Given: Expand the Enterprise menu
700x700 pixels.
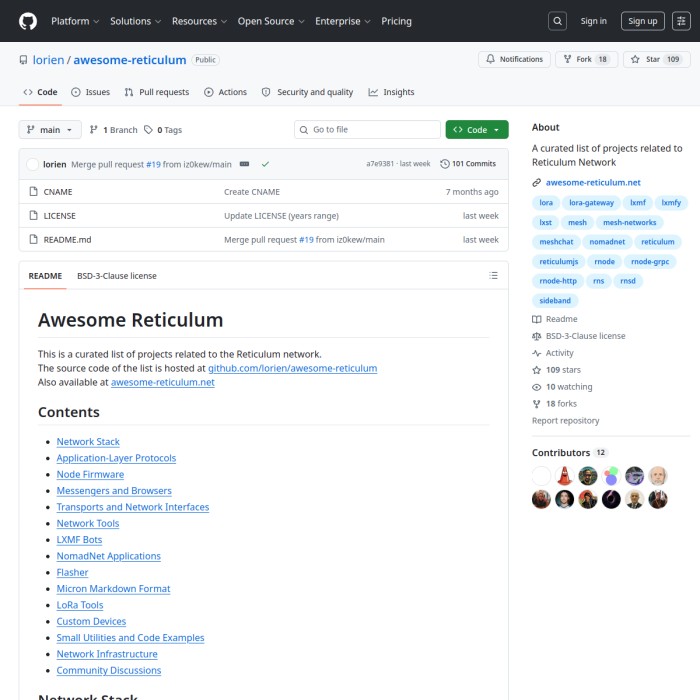Looking at the screenshot, I should click(342, 21).
